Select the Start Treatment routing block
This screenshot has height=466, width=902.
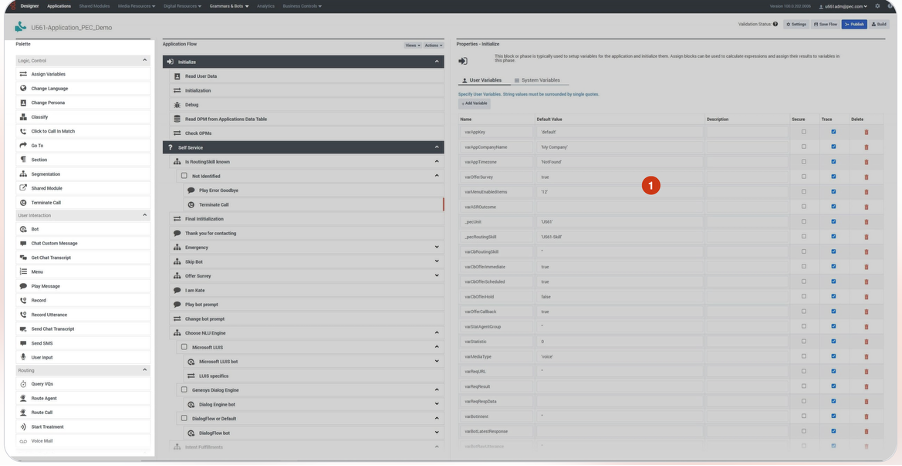pyautogui.click(x=83, y=427)
